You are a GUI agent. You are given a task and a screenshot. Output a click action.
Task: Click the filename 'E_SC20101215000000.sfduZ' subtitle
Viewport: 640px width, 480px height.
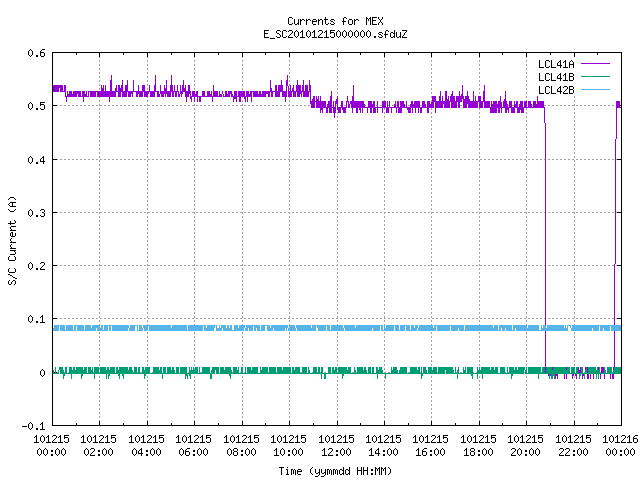point(335,34)
